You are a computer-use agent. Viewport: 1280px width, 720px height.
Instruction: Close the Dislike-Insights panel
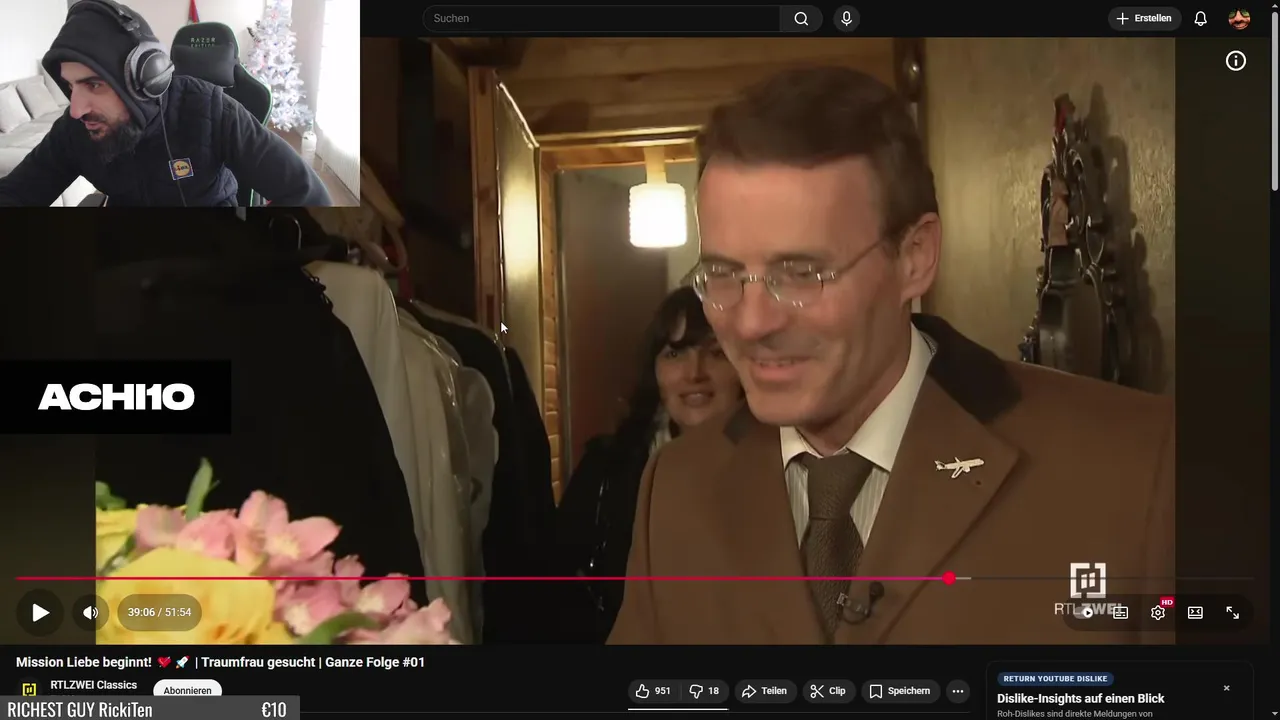point(1227,688)
